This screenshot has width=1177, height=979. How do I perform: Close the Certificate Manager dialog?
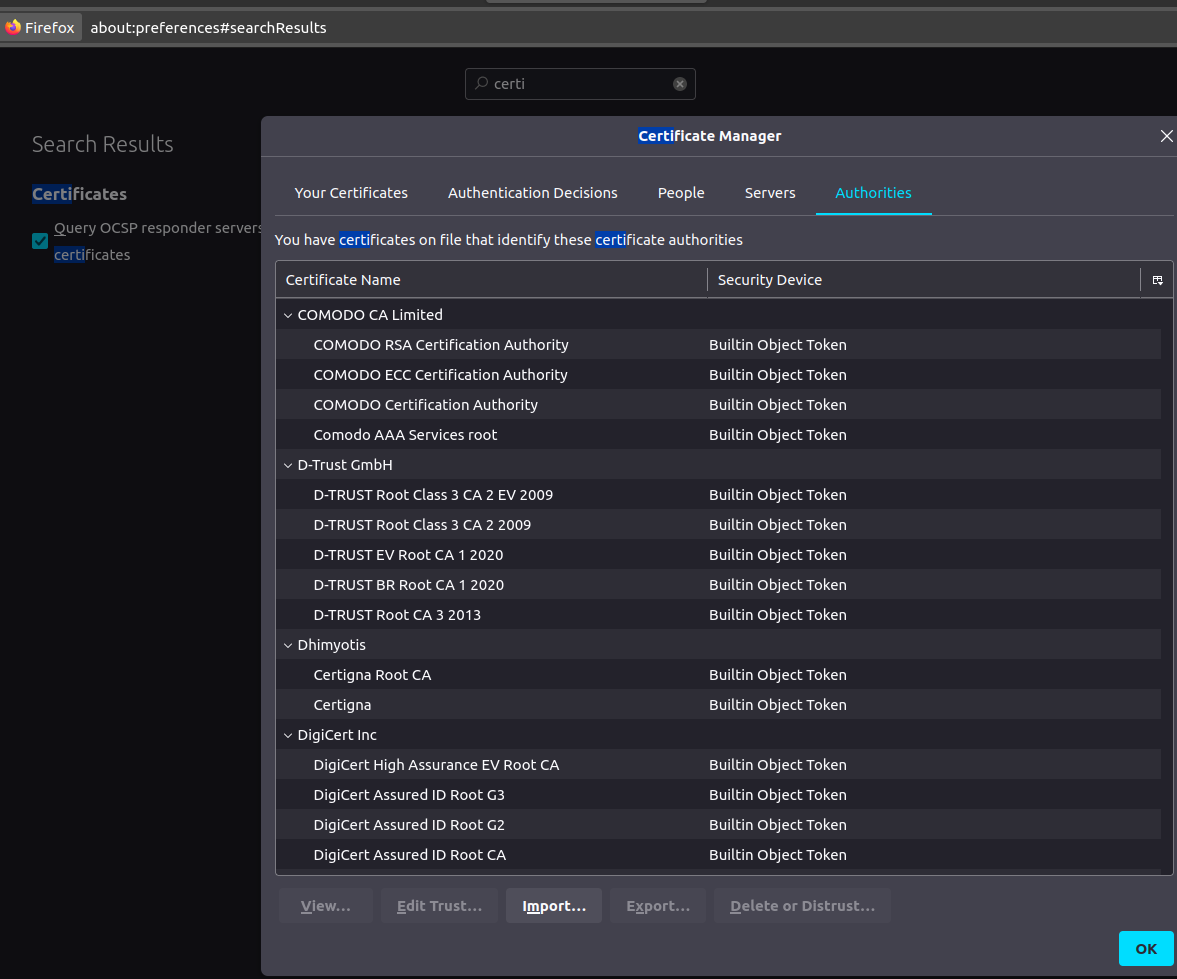point(1166,136)
